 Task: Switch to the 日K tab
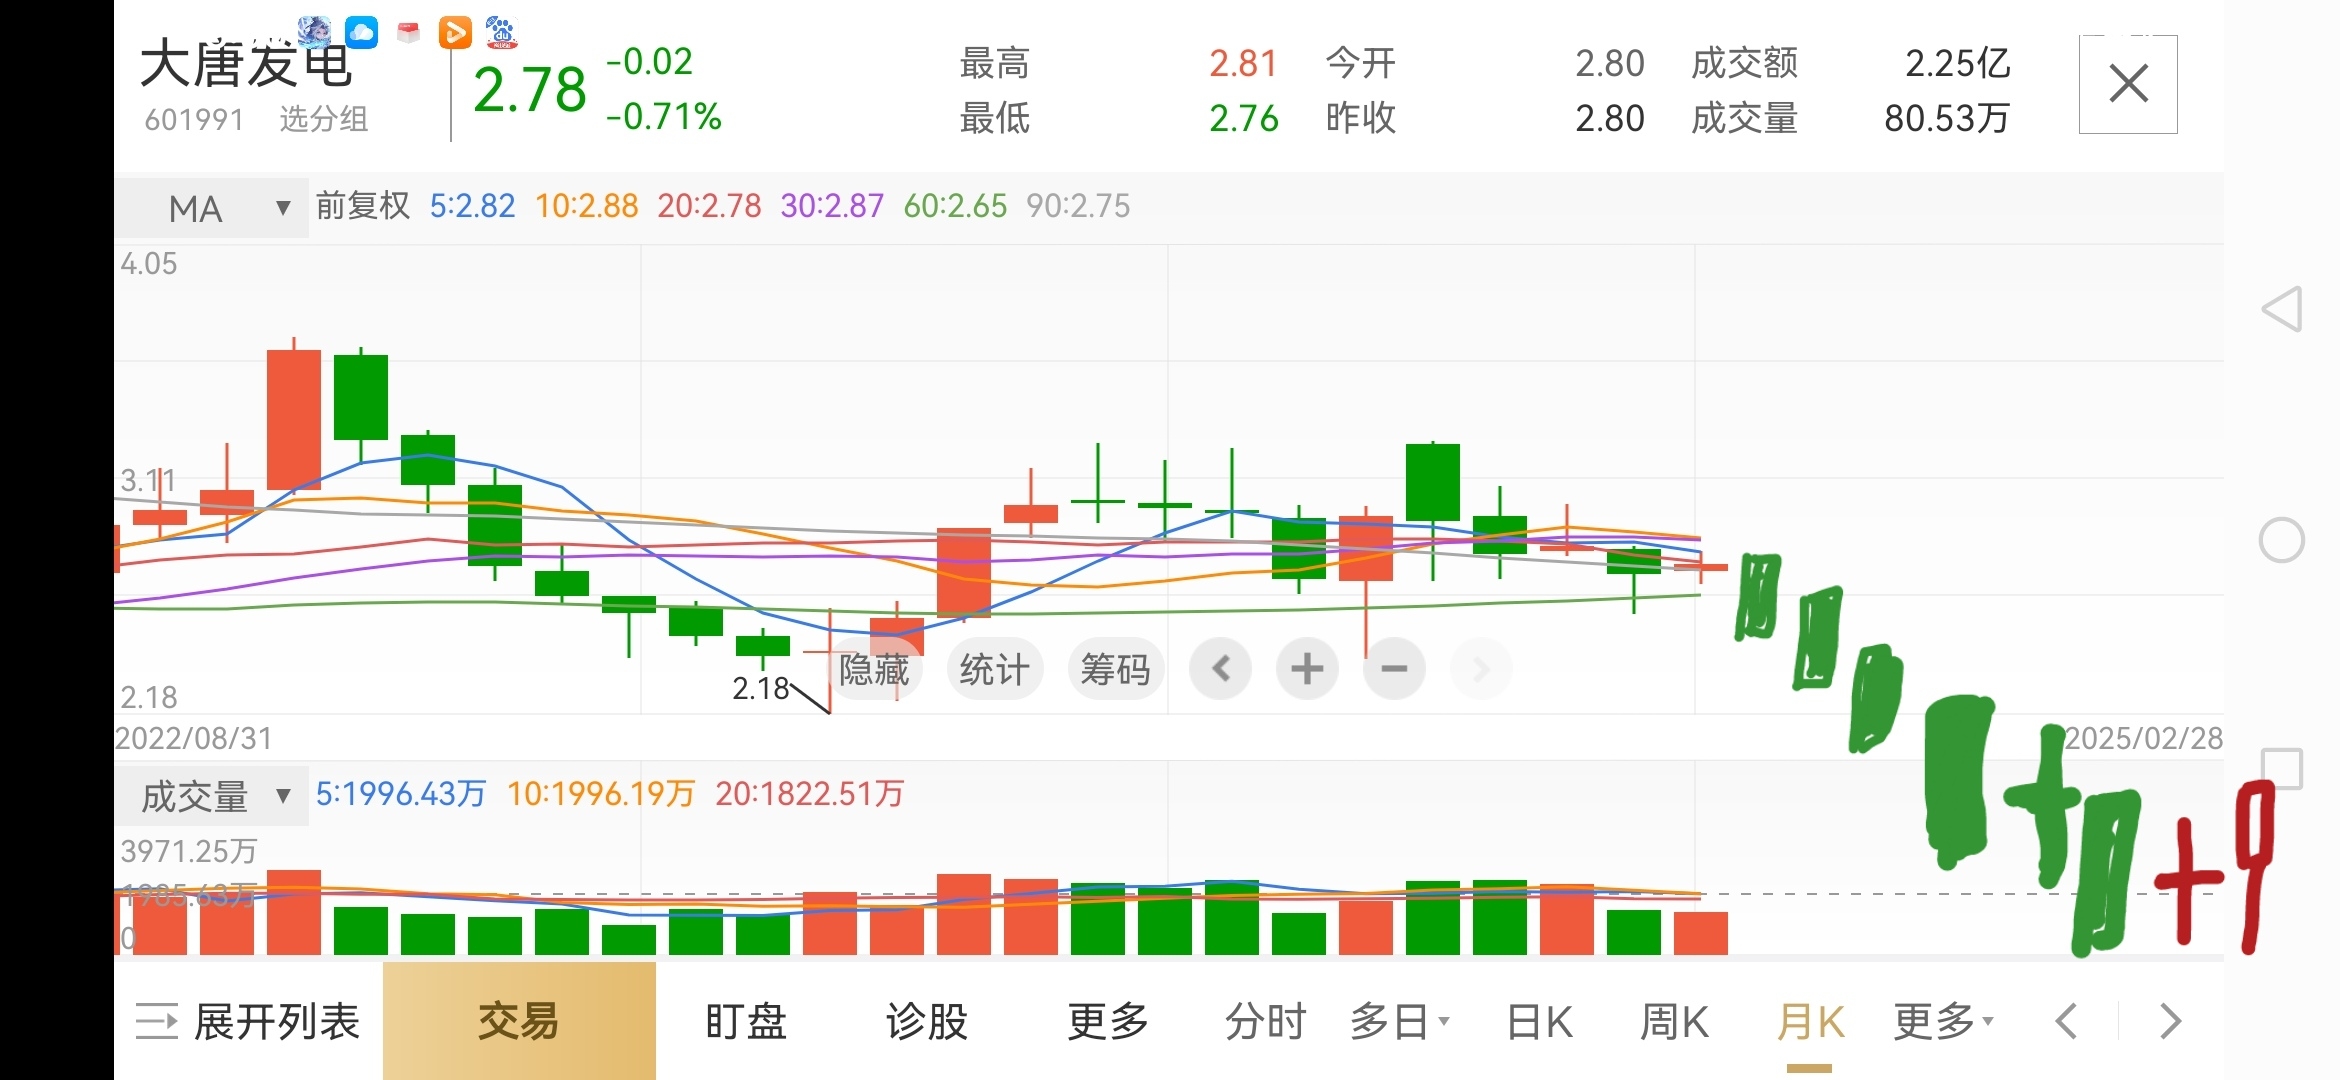[x=1539, y=1022]
